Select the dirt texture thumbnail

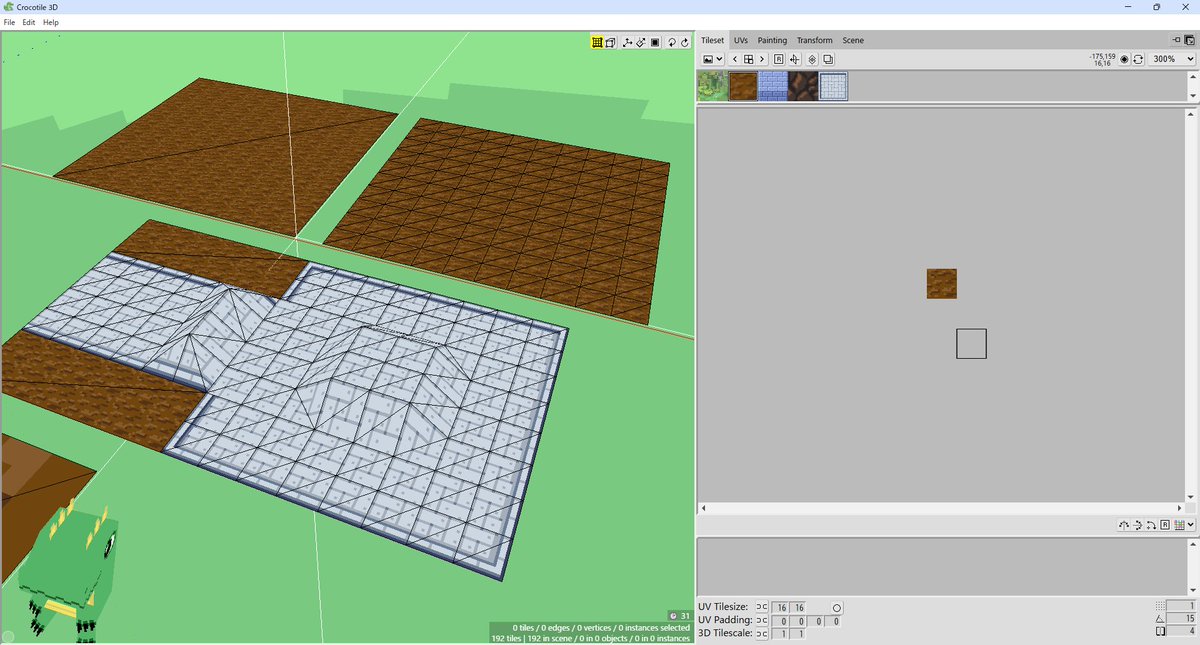click(743, 86)
